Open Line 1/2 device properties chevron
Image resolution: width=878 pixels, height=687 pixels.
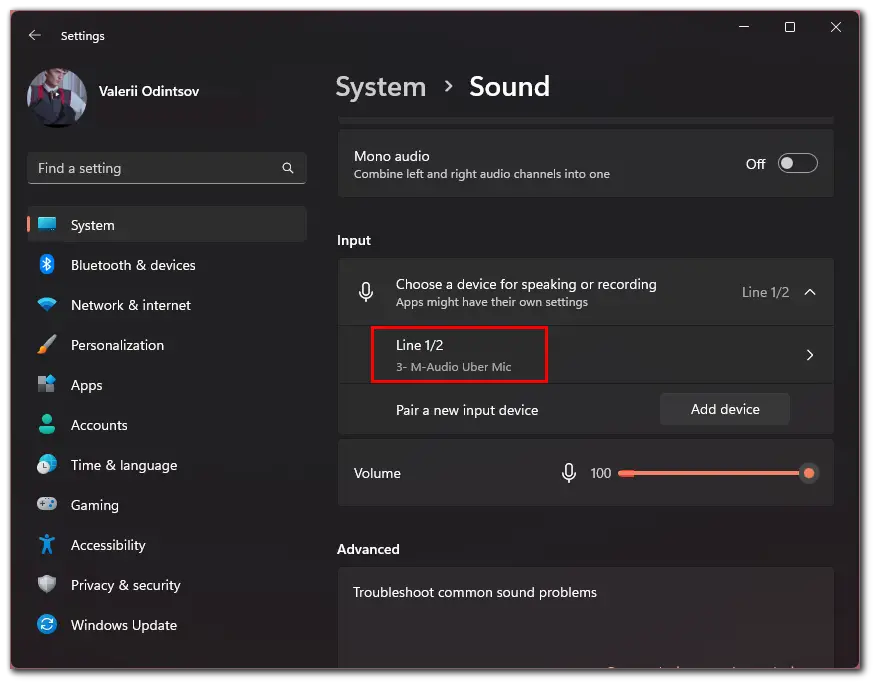810,355
